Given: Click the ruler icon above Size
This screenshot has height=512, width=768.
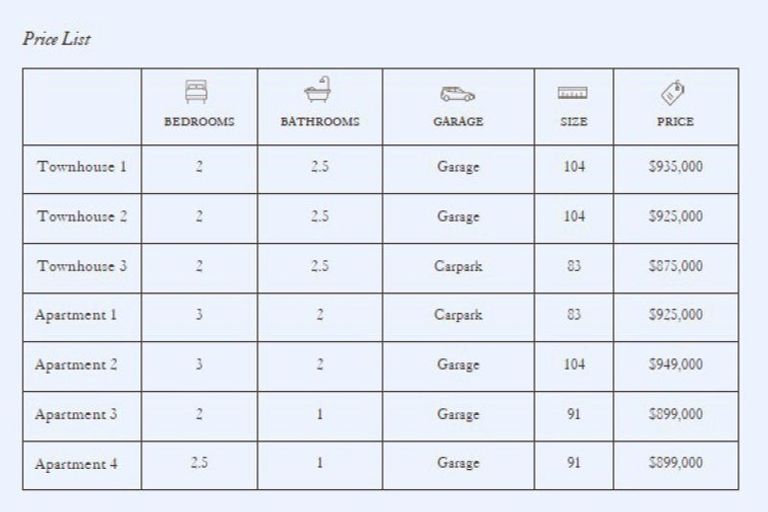Looking at the screenshot, I should click(573, 94).
